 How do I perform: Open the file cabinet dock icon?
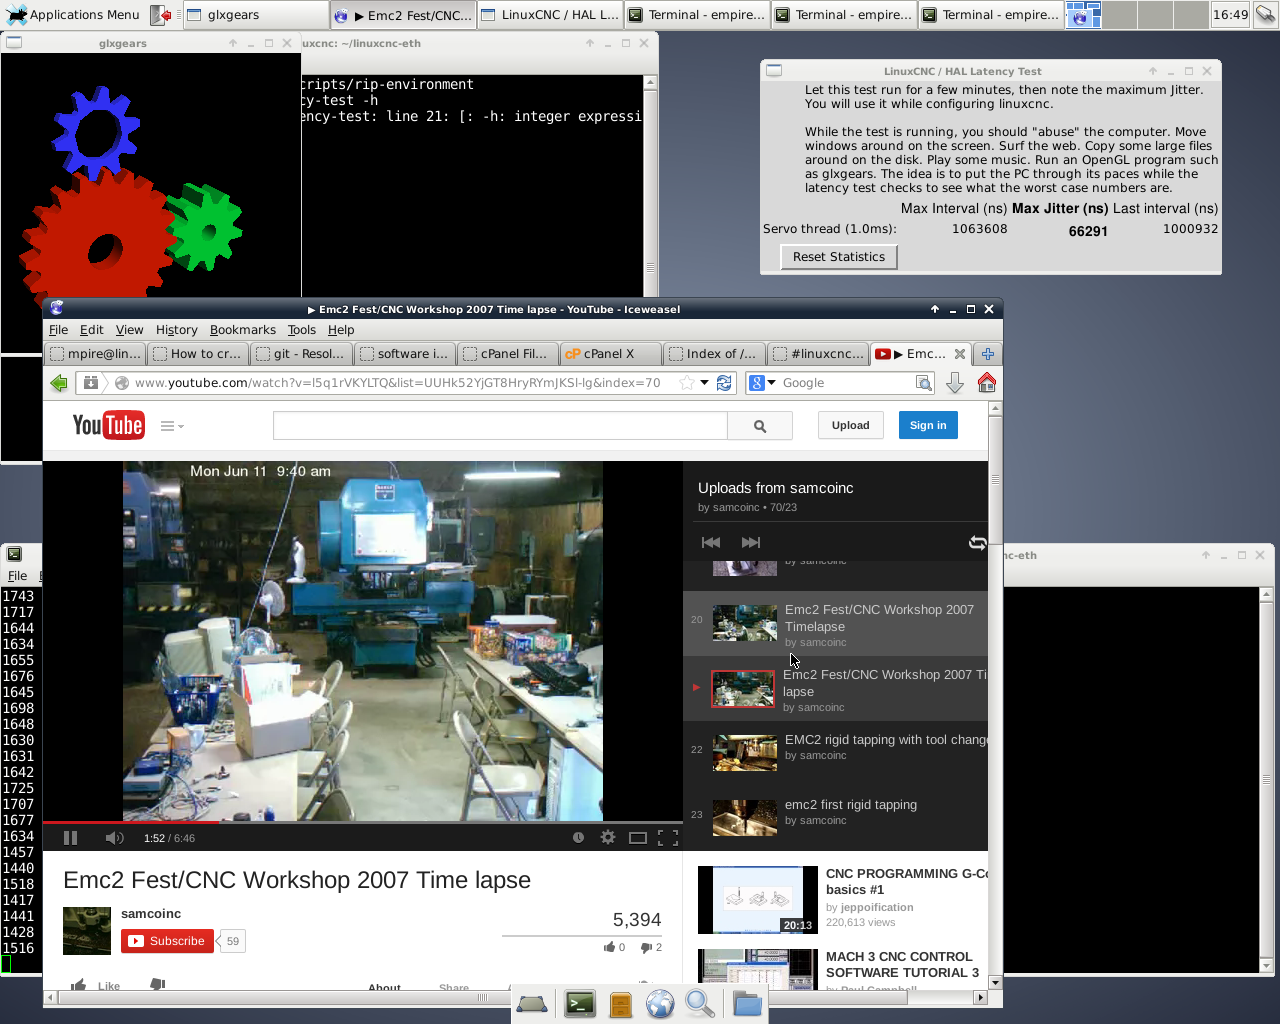click(x=621, y=1004)
